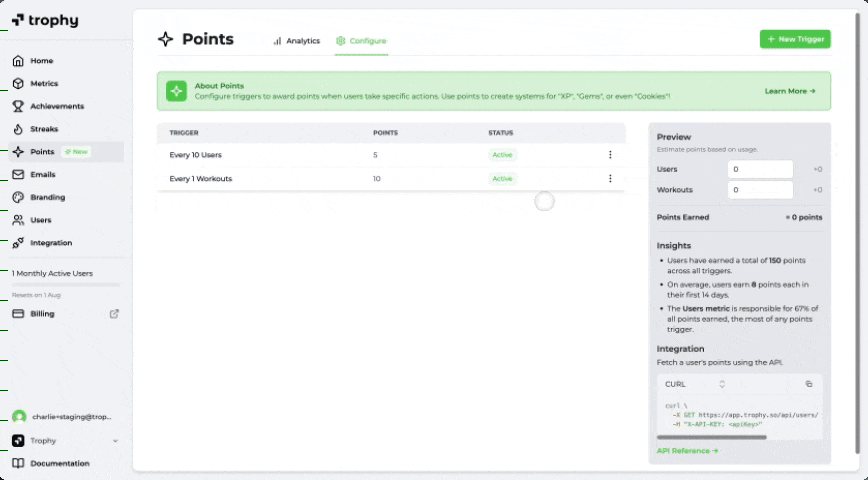868x480 pixels.
Task: Click the Every 10 Users trigger row
Action: [x=391, y=155]
